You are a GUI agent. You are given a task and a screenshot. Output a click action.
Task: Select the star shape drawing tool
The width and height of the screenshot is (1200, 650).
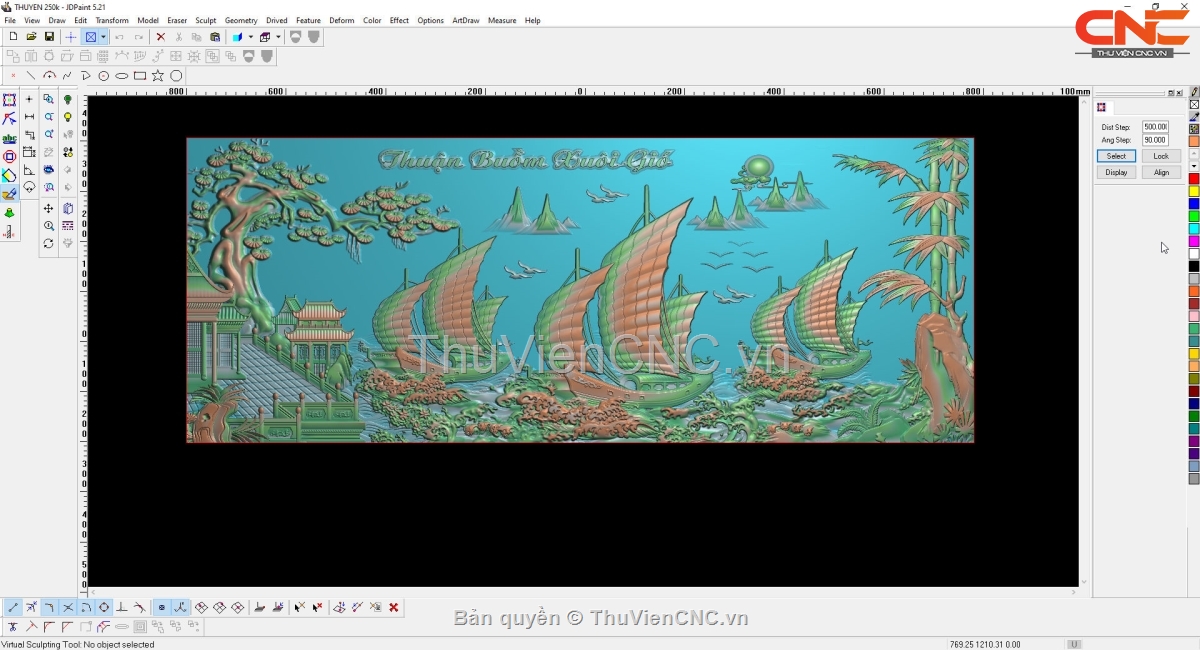point(158,76)
